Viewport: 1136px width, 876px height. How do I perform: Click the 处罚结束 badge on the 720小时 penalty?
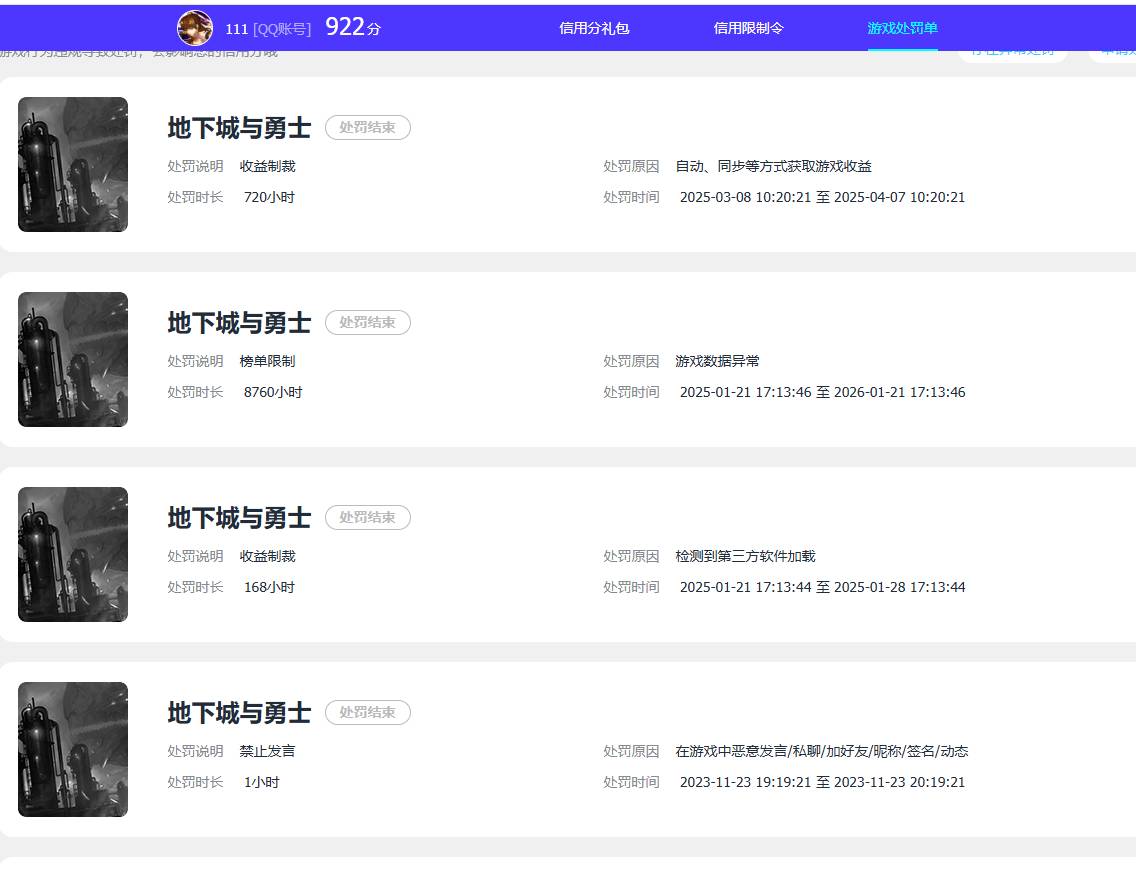coord(368,127)
